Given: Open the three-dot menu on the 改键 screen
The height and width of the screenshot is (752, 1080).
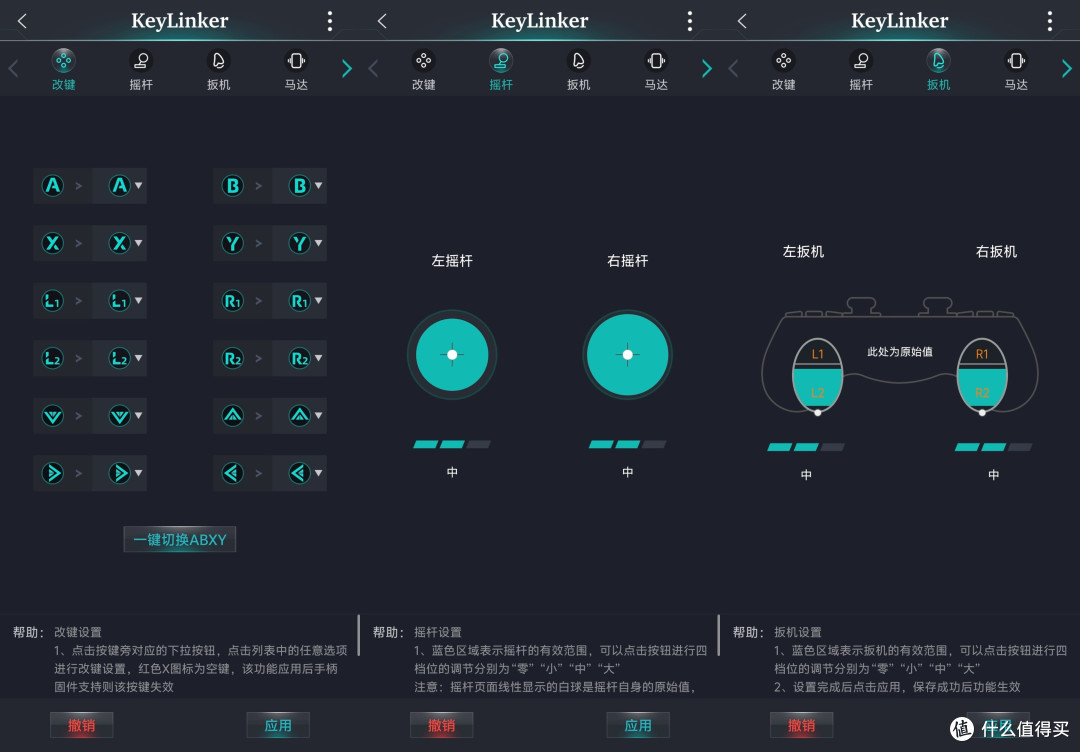Looking at the screenshot, I should tap(330, 21).
